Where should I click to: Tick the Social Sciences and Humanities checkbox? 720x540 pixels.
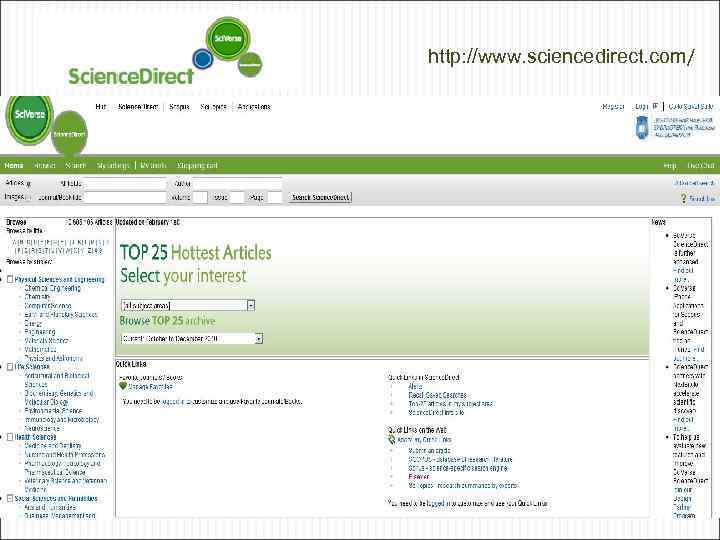point(10,498)
